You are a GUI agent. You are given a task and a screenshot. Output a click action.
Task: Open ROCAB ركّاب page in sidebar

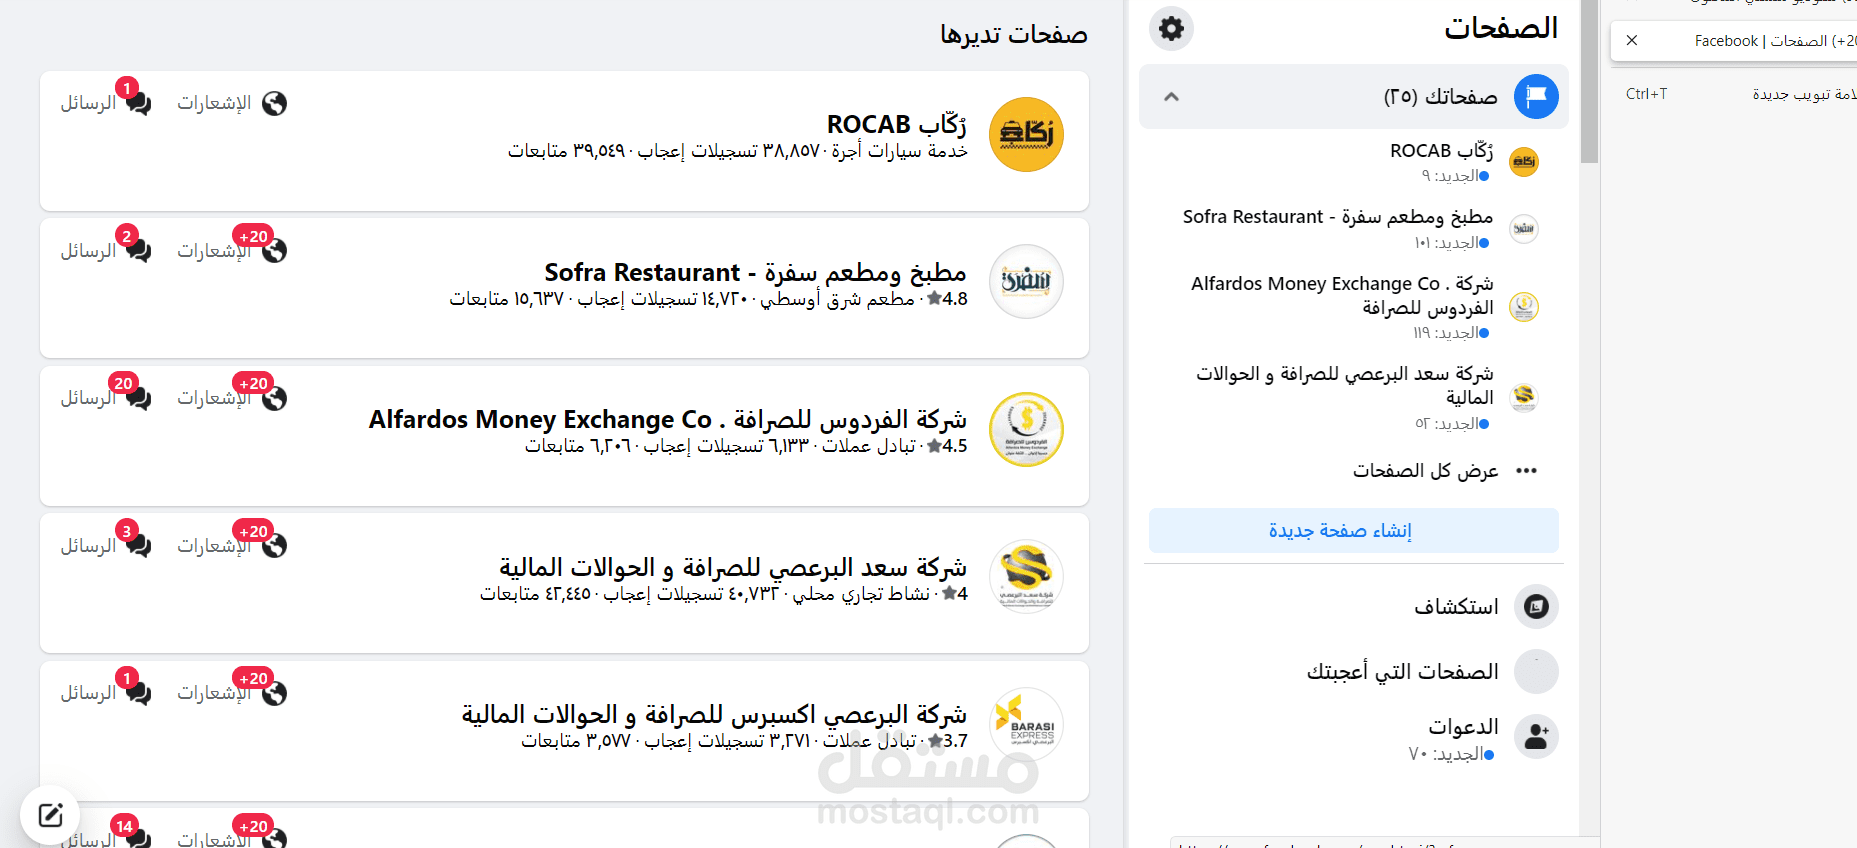tap(1441, 151)
